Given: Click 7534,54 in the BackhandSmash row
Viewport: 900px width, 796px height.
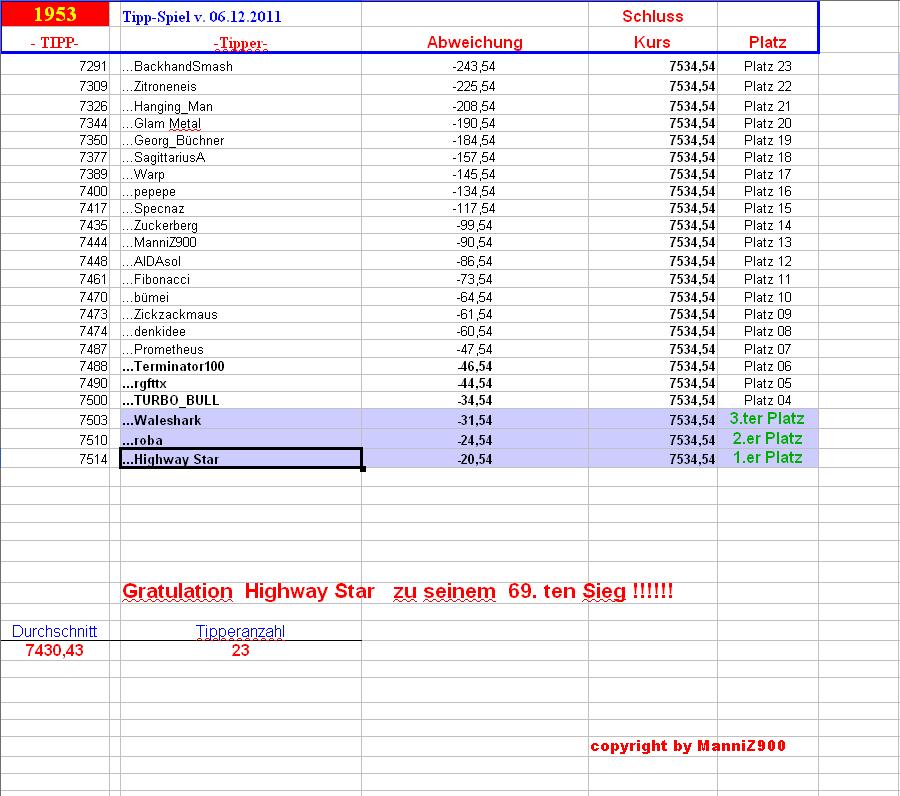Looking at the screenshot, I should tap(692, 67).
